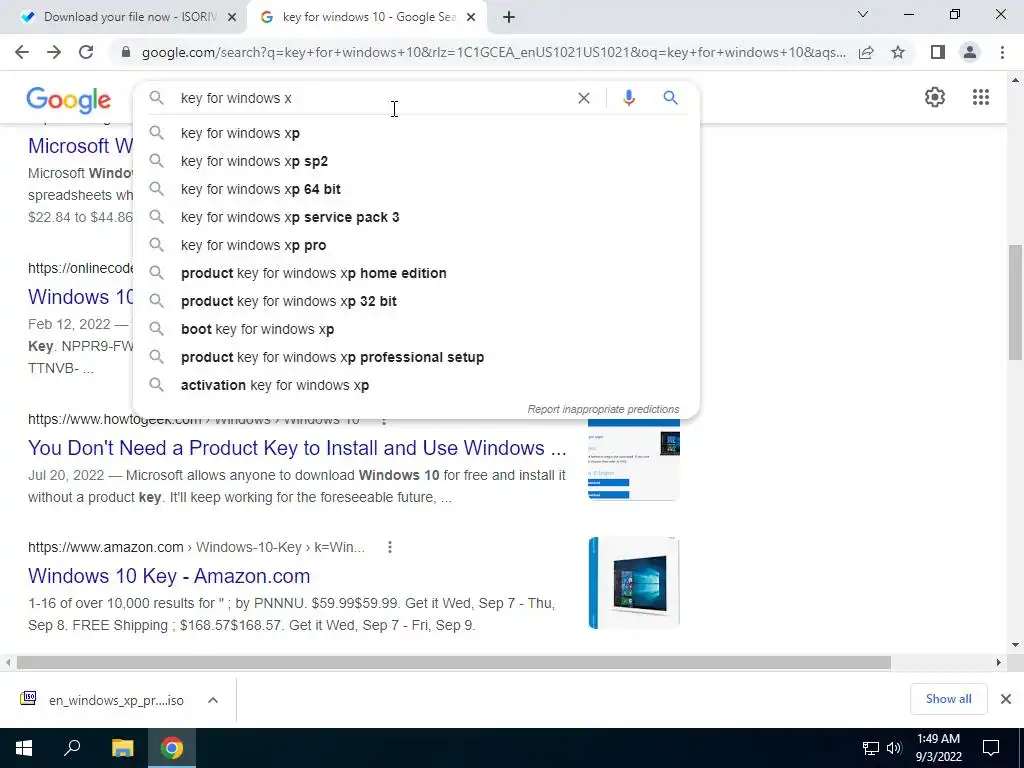Start voice search with the microphone
Screen dimensions: 1024x768
point(629,98)
